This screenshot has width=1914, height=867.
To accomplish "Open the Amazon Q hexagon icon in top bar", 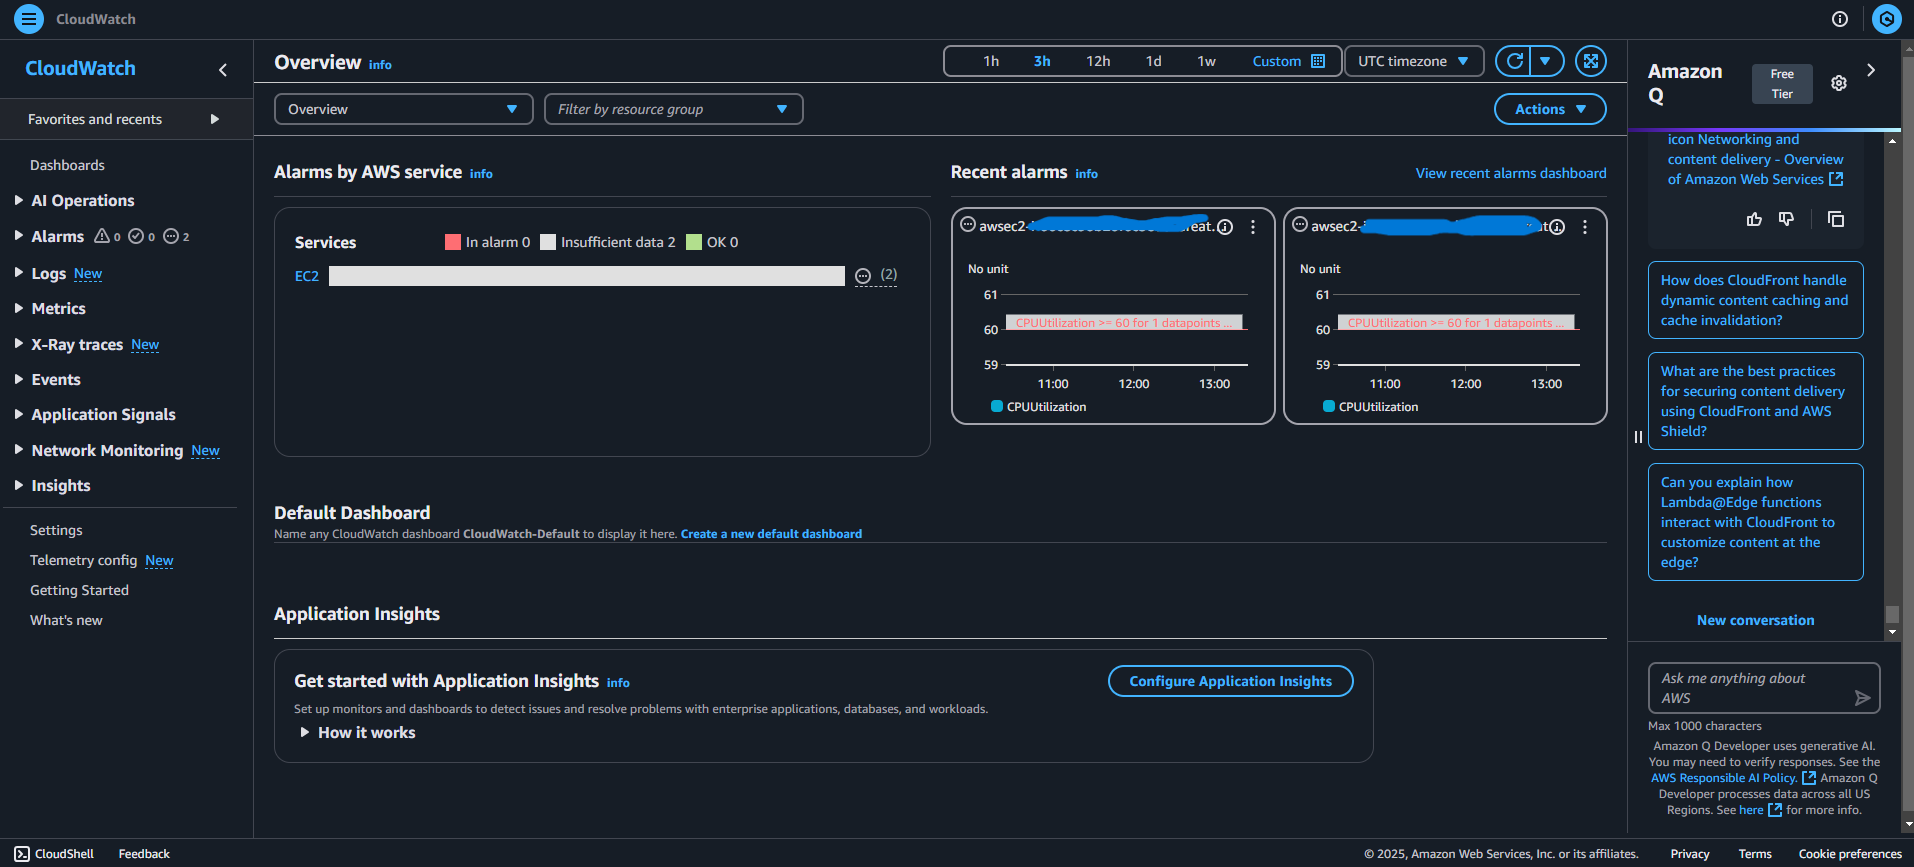I will (1886, 19).
